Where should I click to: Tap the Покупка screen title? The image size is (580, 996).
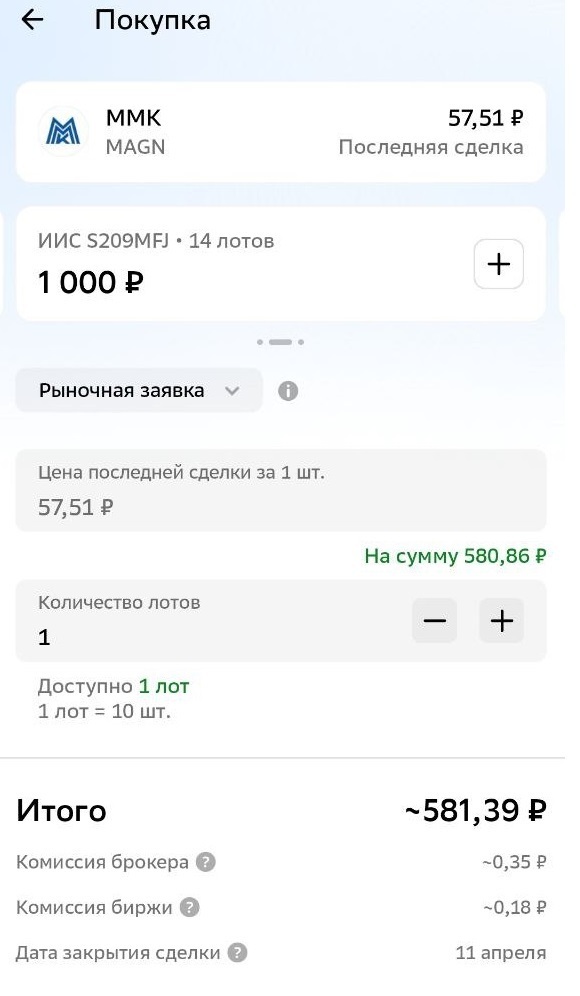(151, 19)
